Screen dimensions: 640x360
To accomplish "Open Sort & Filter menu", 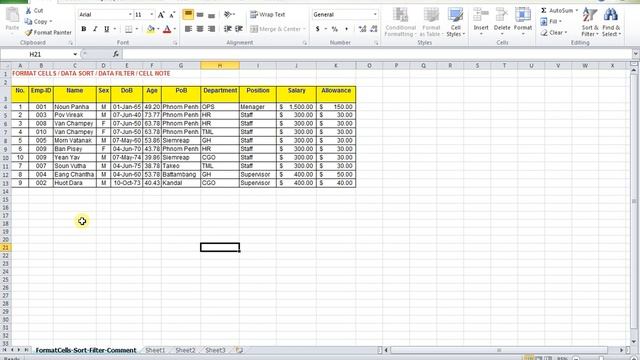I will click(590, 22).
